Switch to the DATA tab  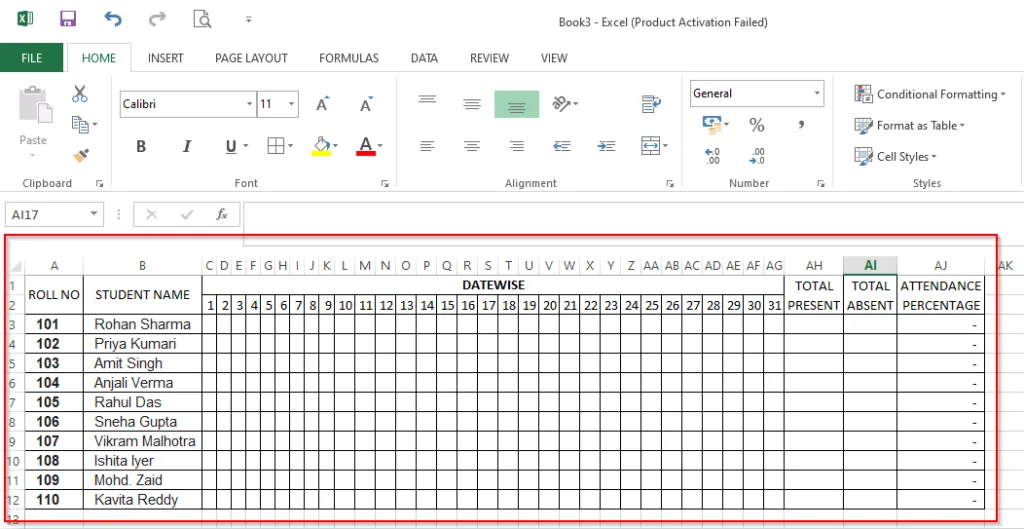(x=424, y=58)
